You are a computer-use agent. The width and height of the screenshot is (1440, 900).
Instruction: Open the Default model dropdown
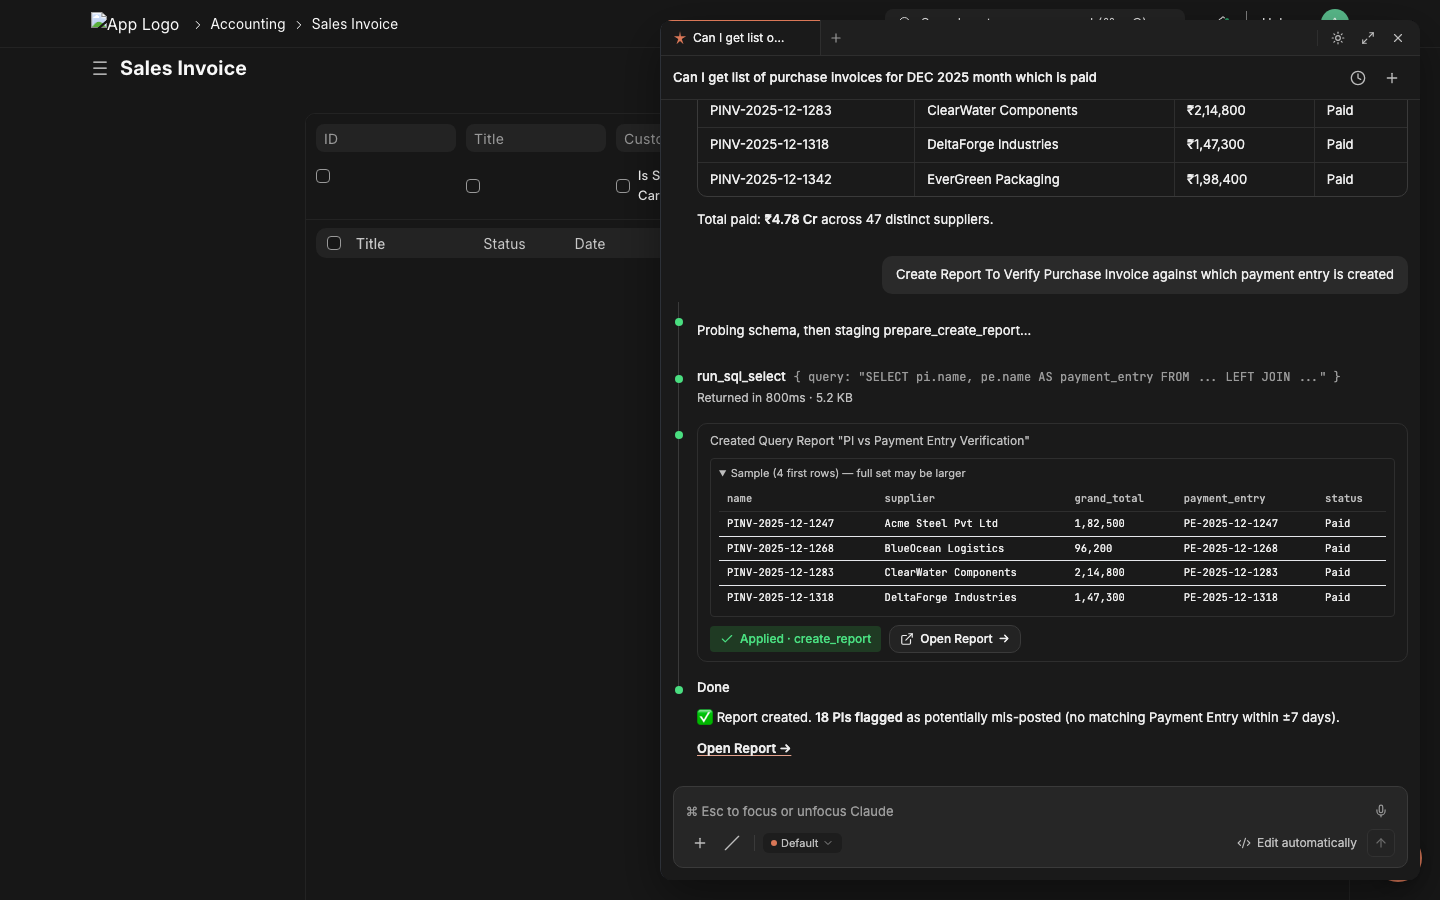tap(802, 843)
